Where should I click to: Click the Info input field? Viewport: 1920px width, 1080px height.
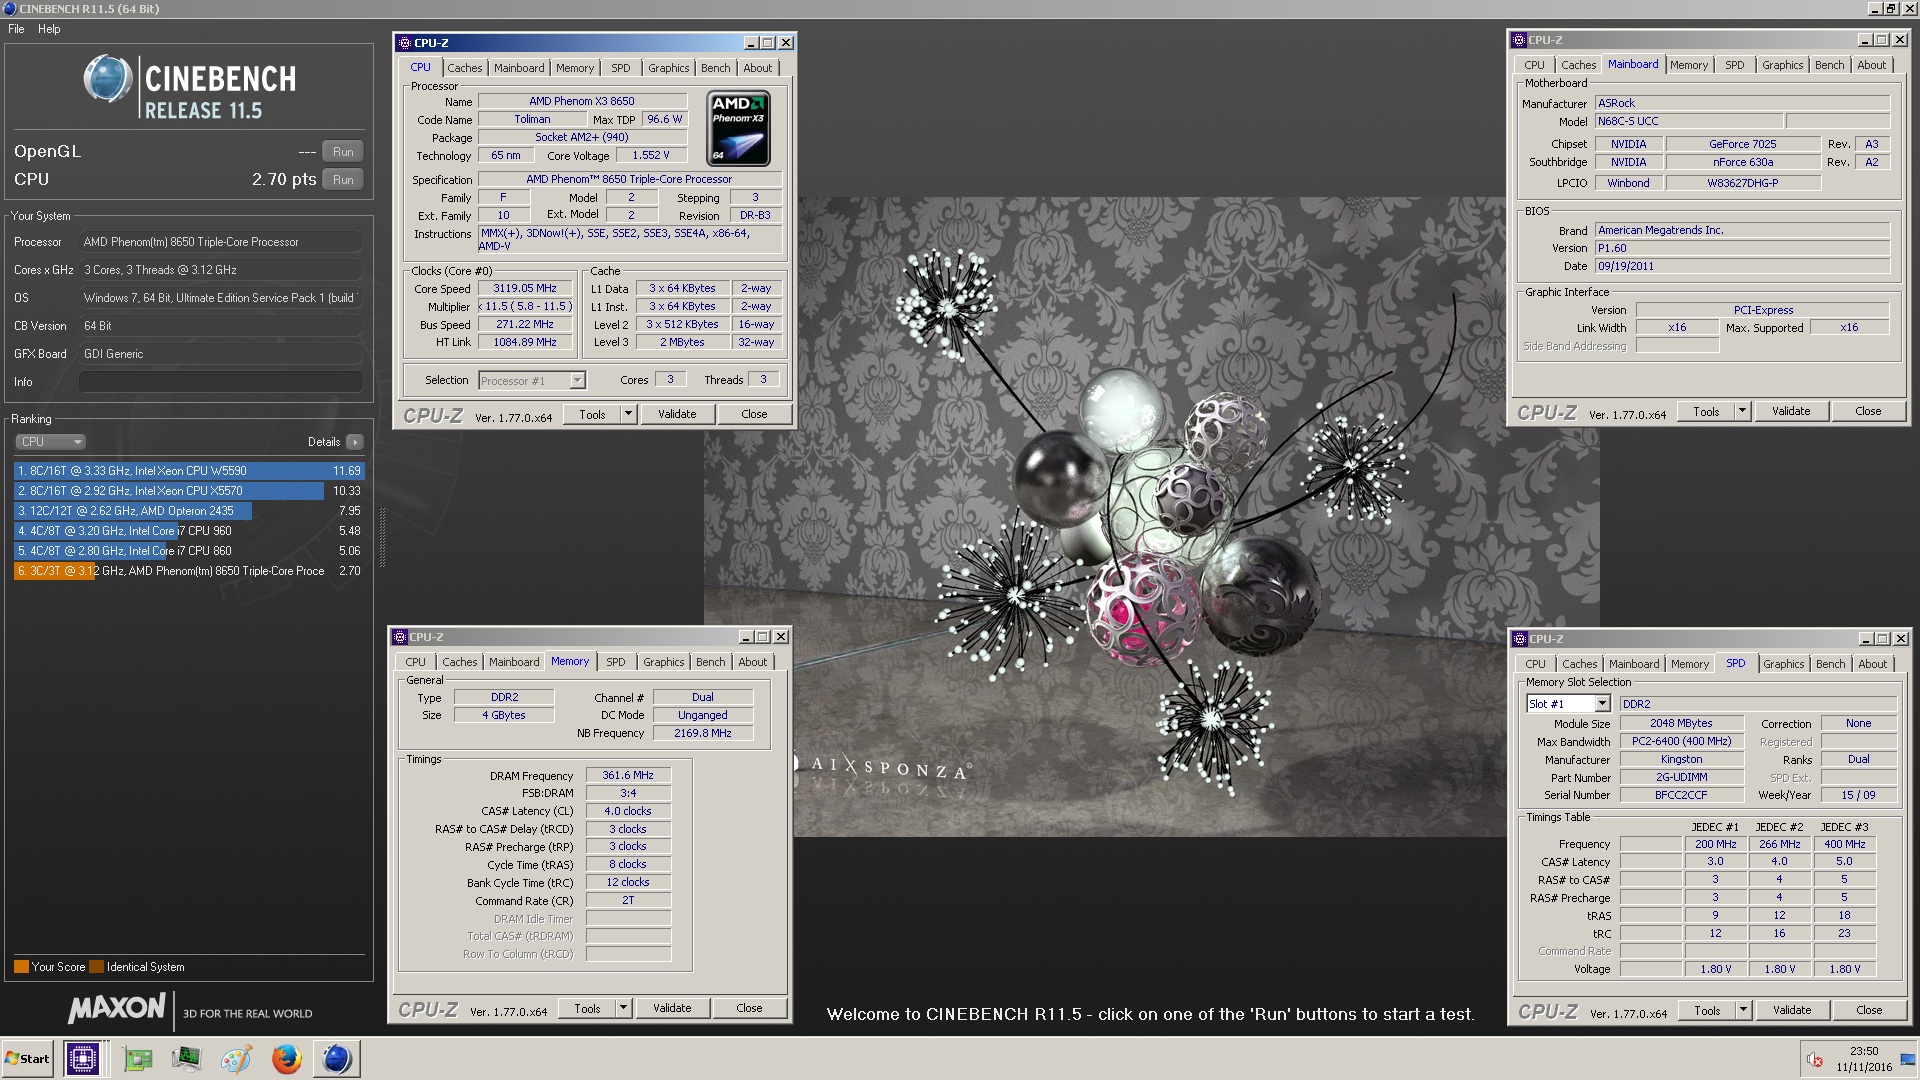(x=220, y=382)
